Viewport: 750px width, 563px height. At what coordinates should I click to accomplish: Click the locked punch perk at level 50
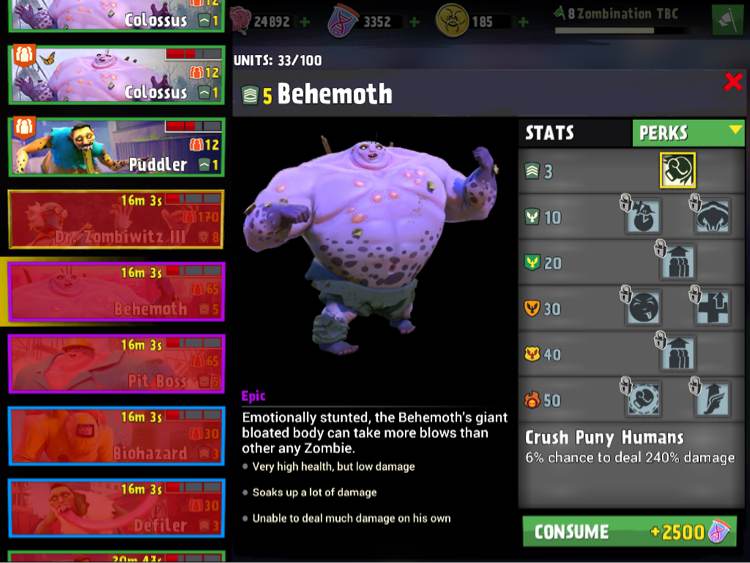tap(642, 399)
